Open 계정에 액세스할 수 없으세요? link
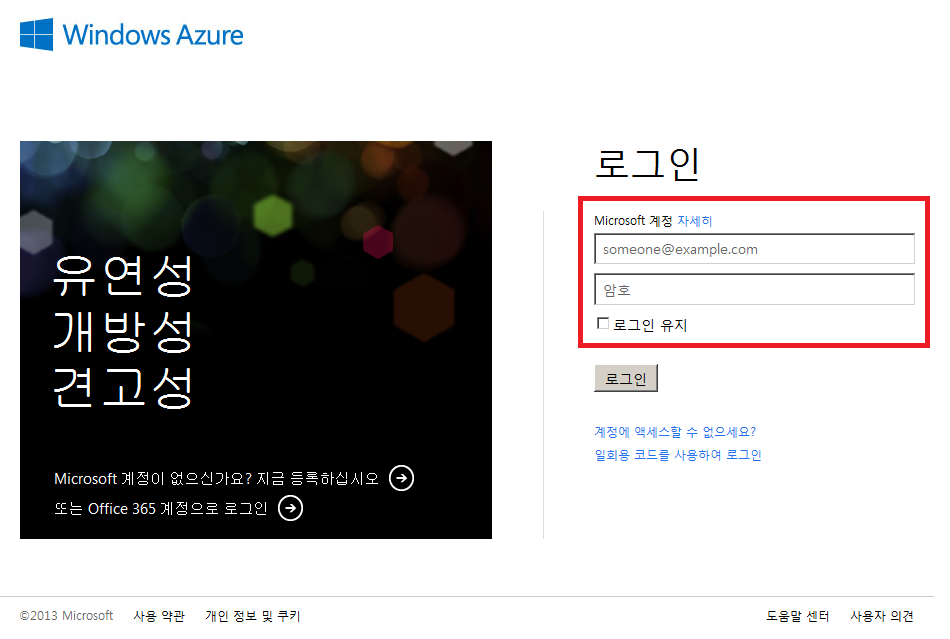 (675, 431)
